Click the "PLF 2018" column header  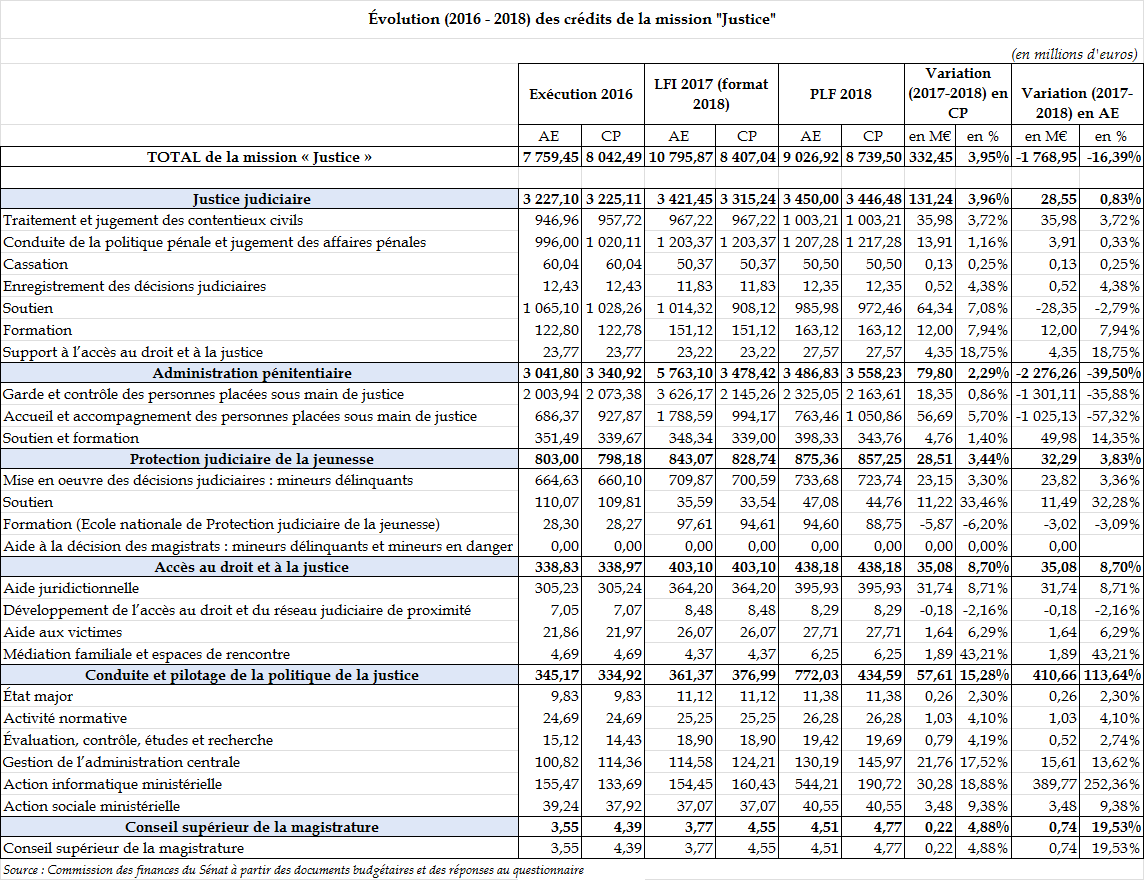pyautogui.click(x=840, y=94)
